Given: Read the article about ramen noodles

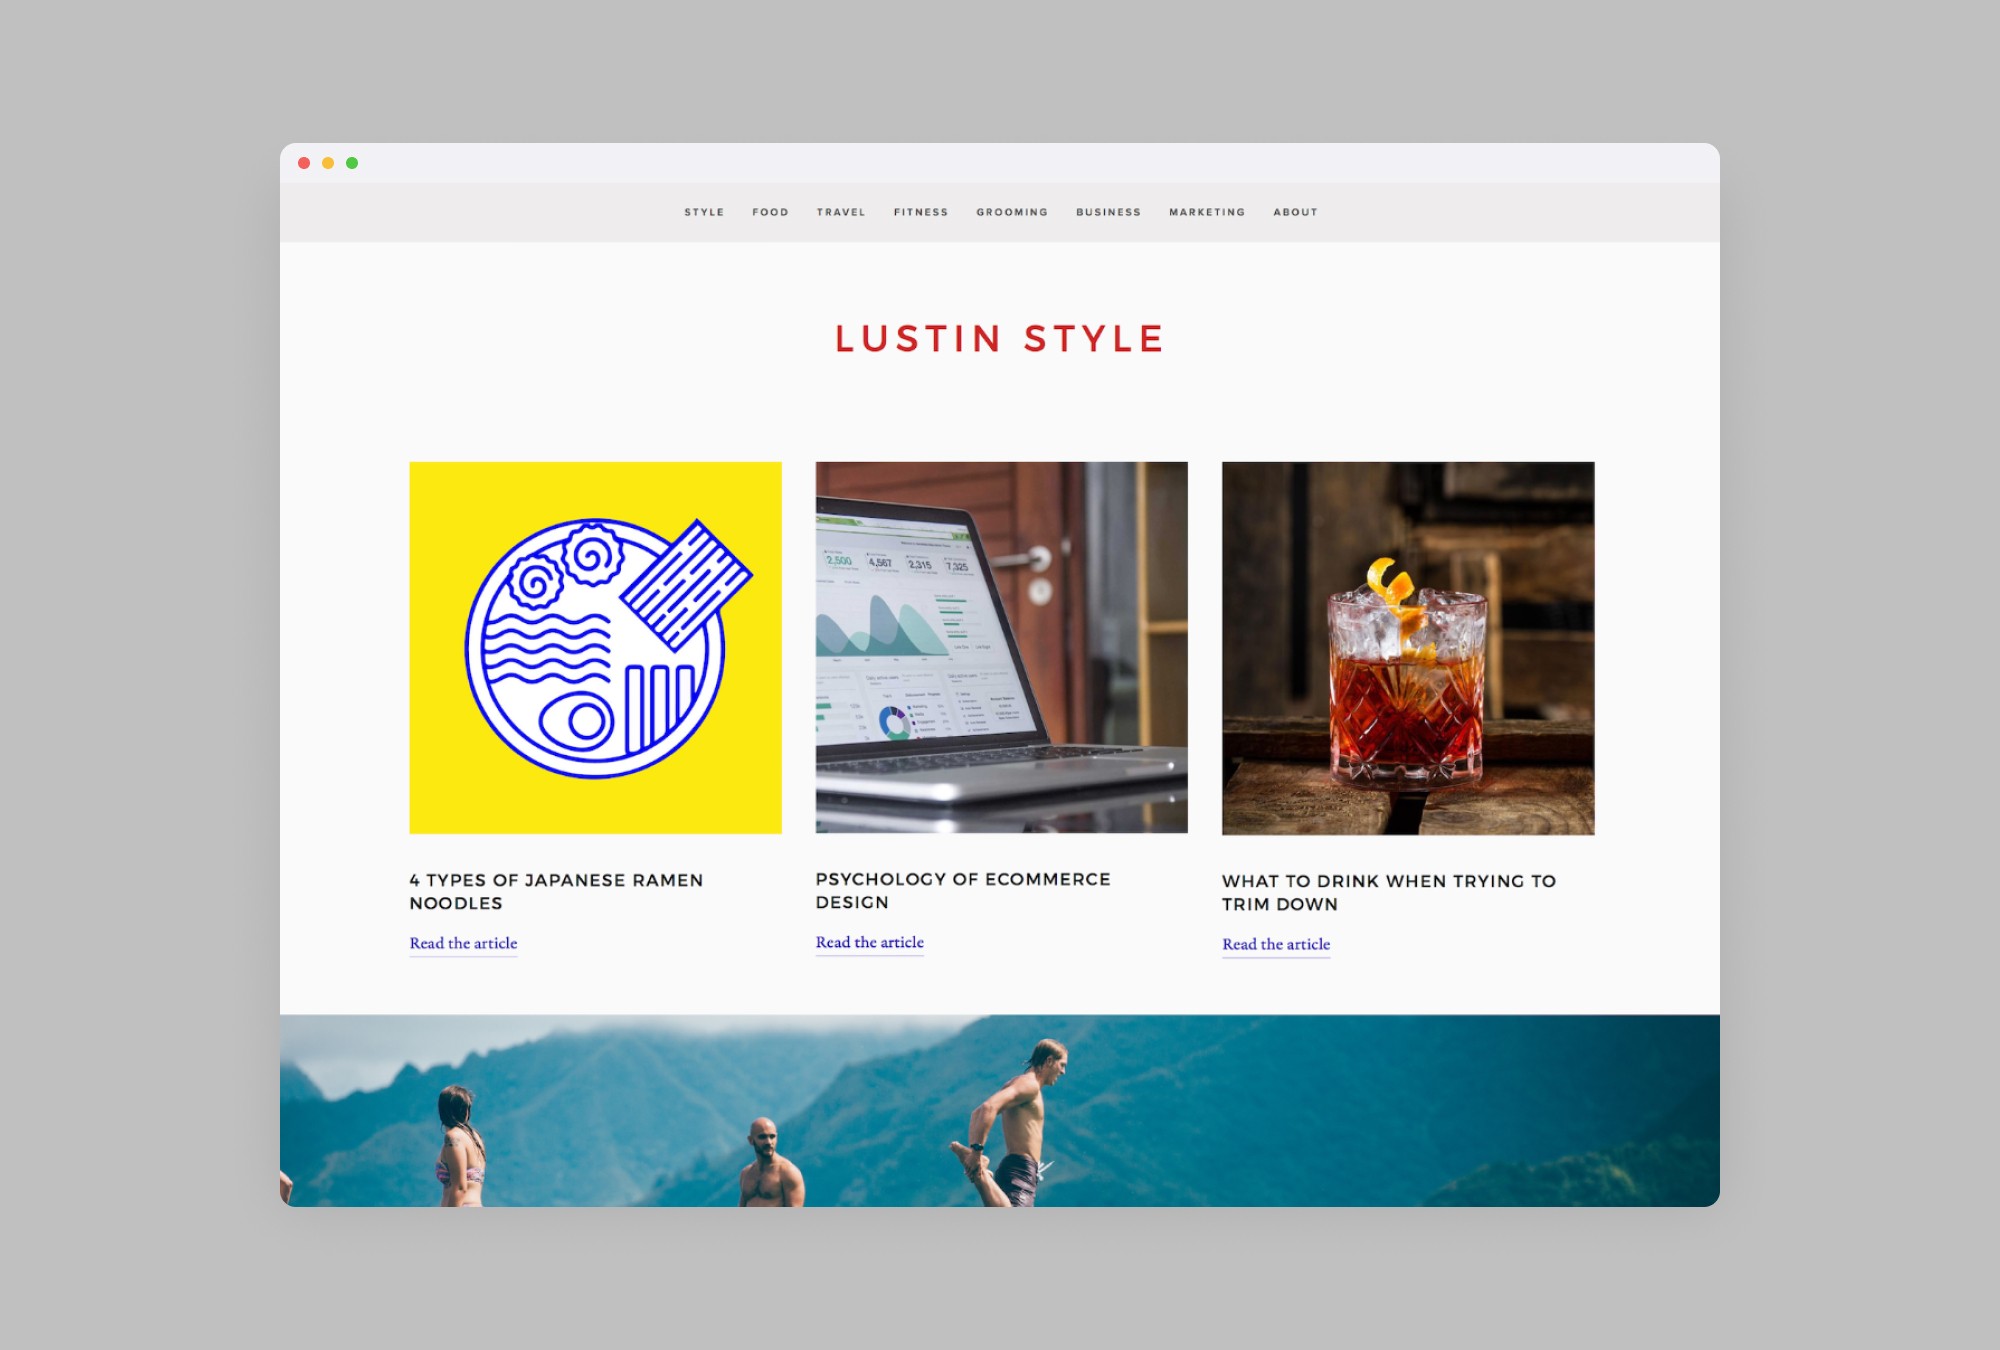Looking at the screenshot, I should [463, 943].
